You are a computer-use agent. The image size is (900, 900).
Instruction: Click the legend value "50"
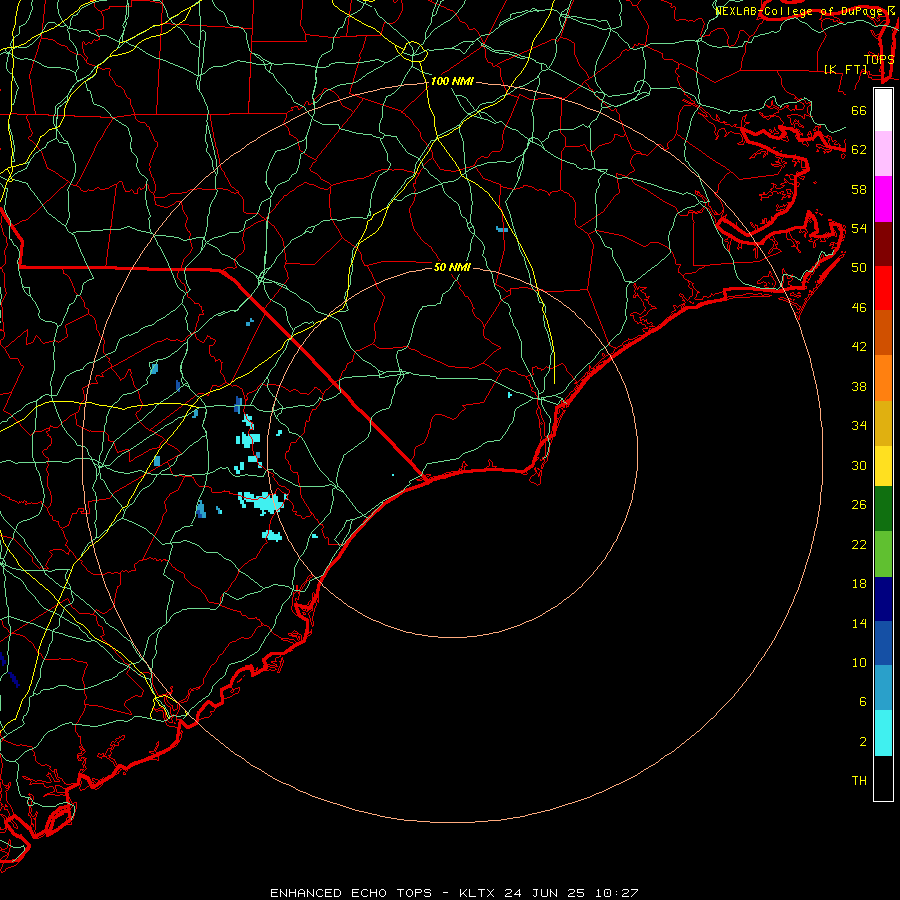tap(859, 268)
